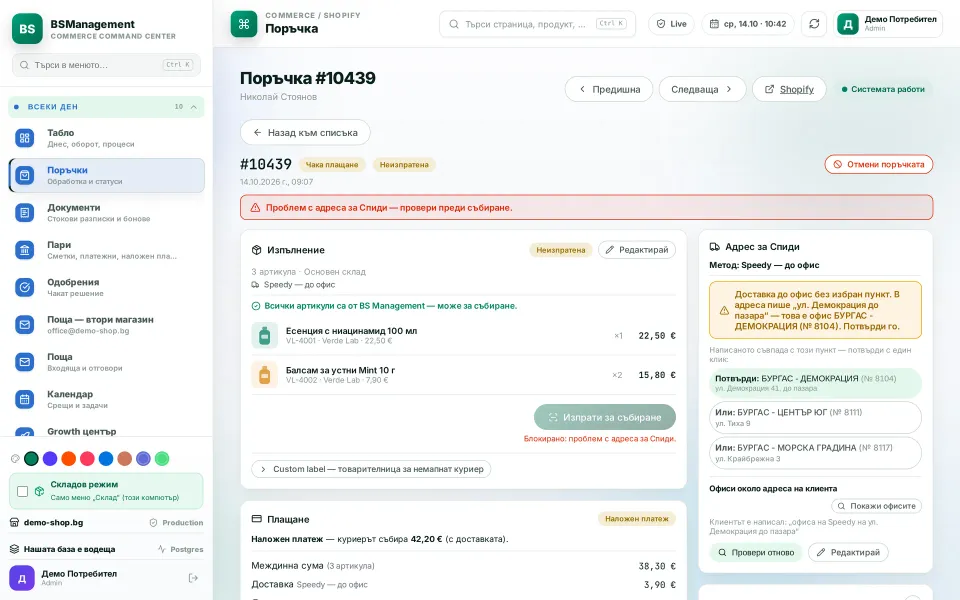This screenshot has width=960, height=600.
Task: Click the Поща inbox envelope icon
Action: coord(24,362)
